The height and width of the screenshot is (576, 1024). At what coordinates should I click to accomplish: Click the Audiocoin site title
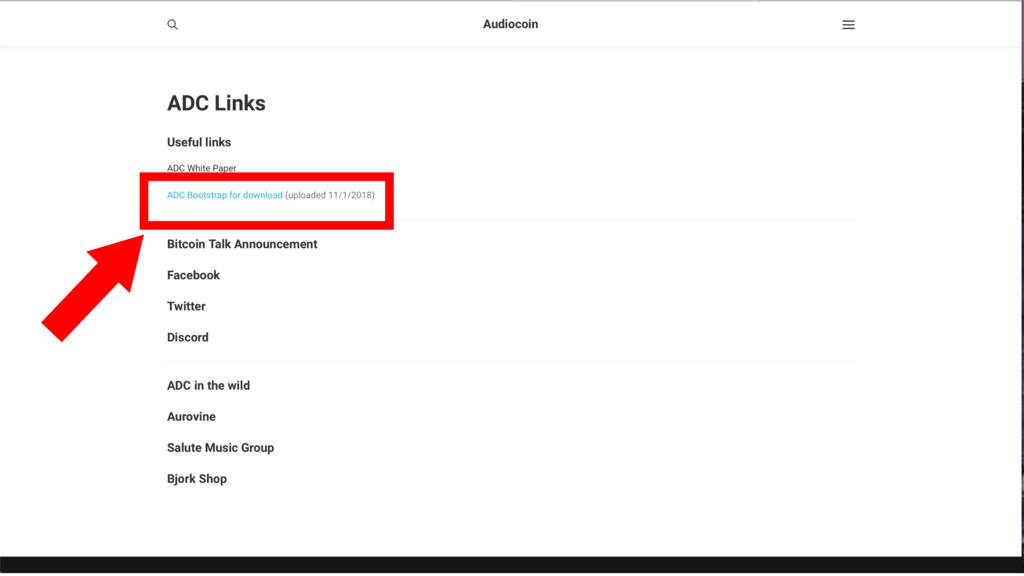511,24
